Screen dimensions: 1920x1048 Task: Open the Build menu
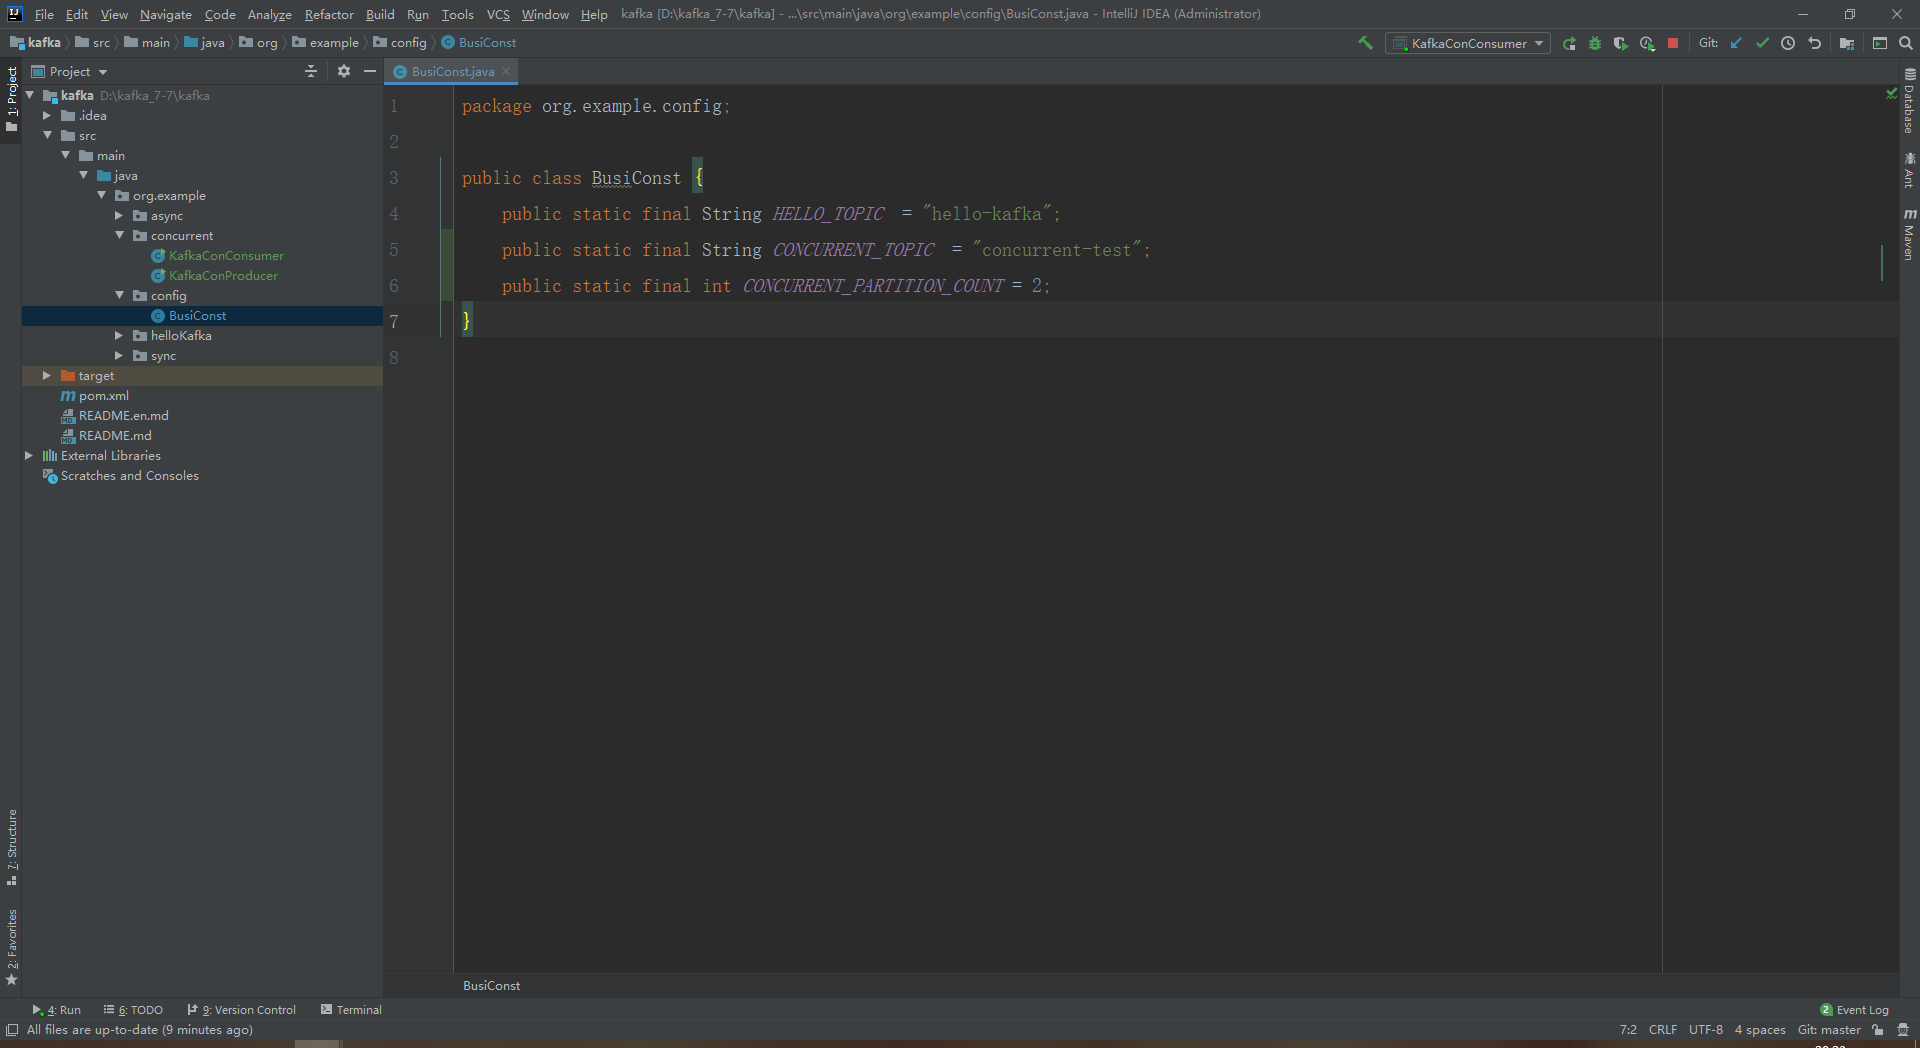coord(380,14)
